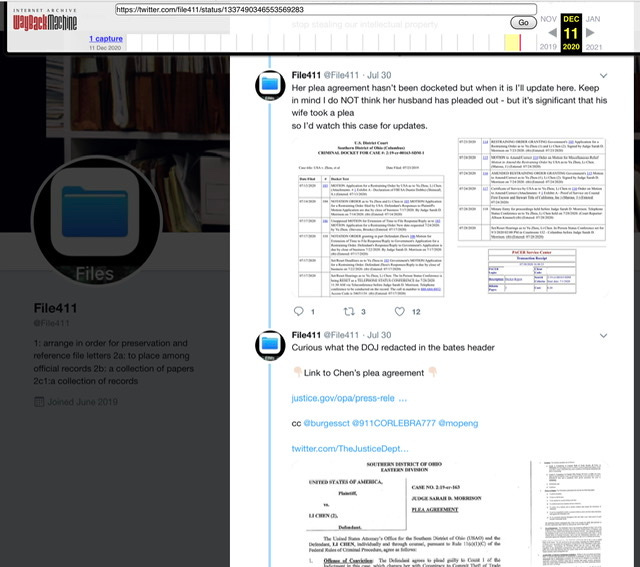Click the DEC 11 2020 date block

coord(571,33)
